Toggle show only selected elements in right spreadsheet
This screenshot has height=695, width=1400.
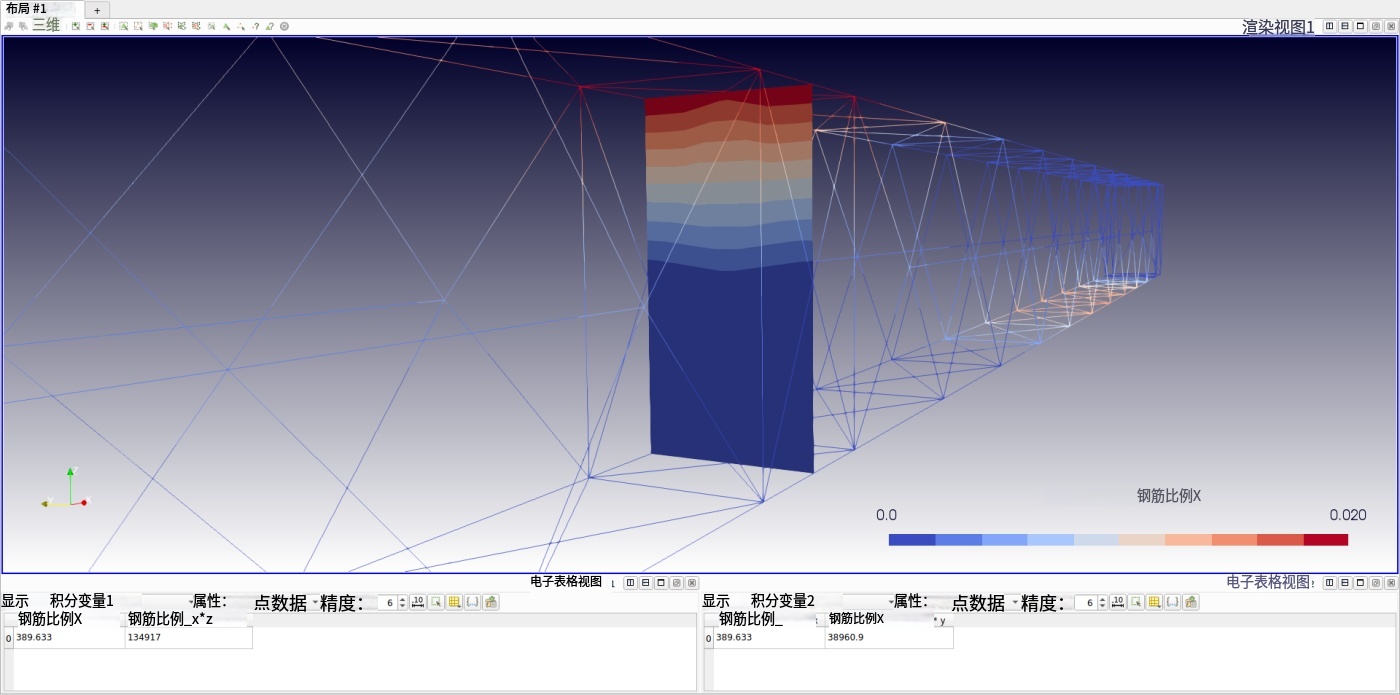coord(1136,602)
